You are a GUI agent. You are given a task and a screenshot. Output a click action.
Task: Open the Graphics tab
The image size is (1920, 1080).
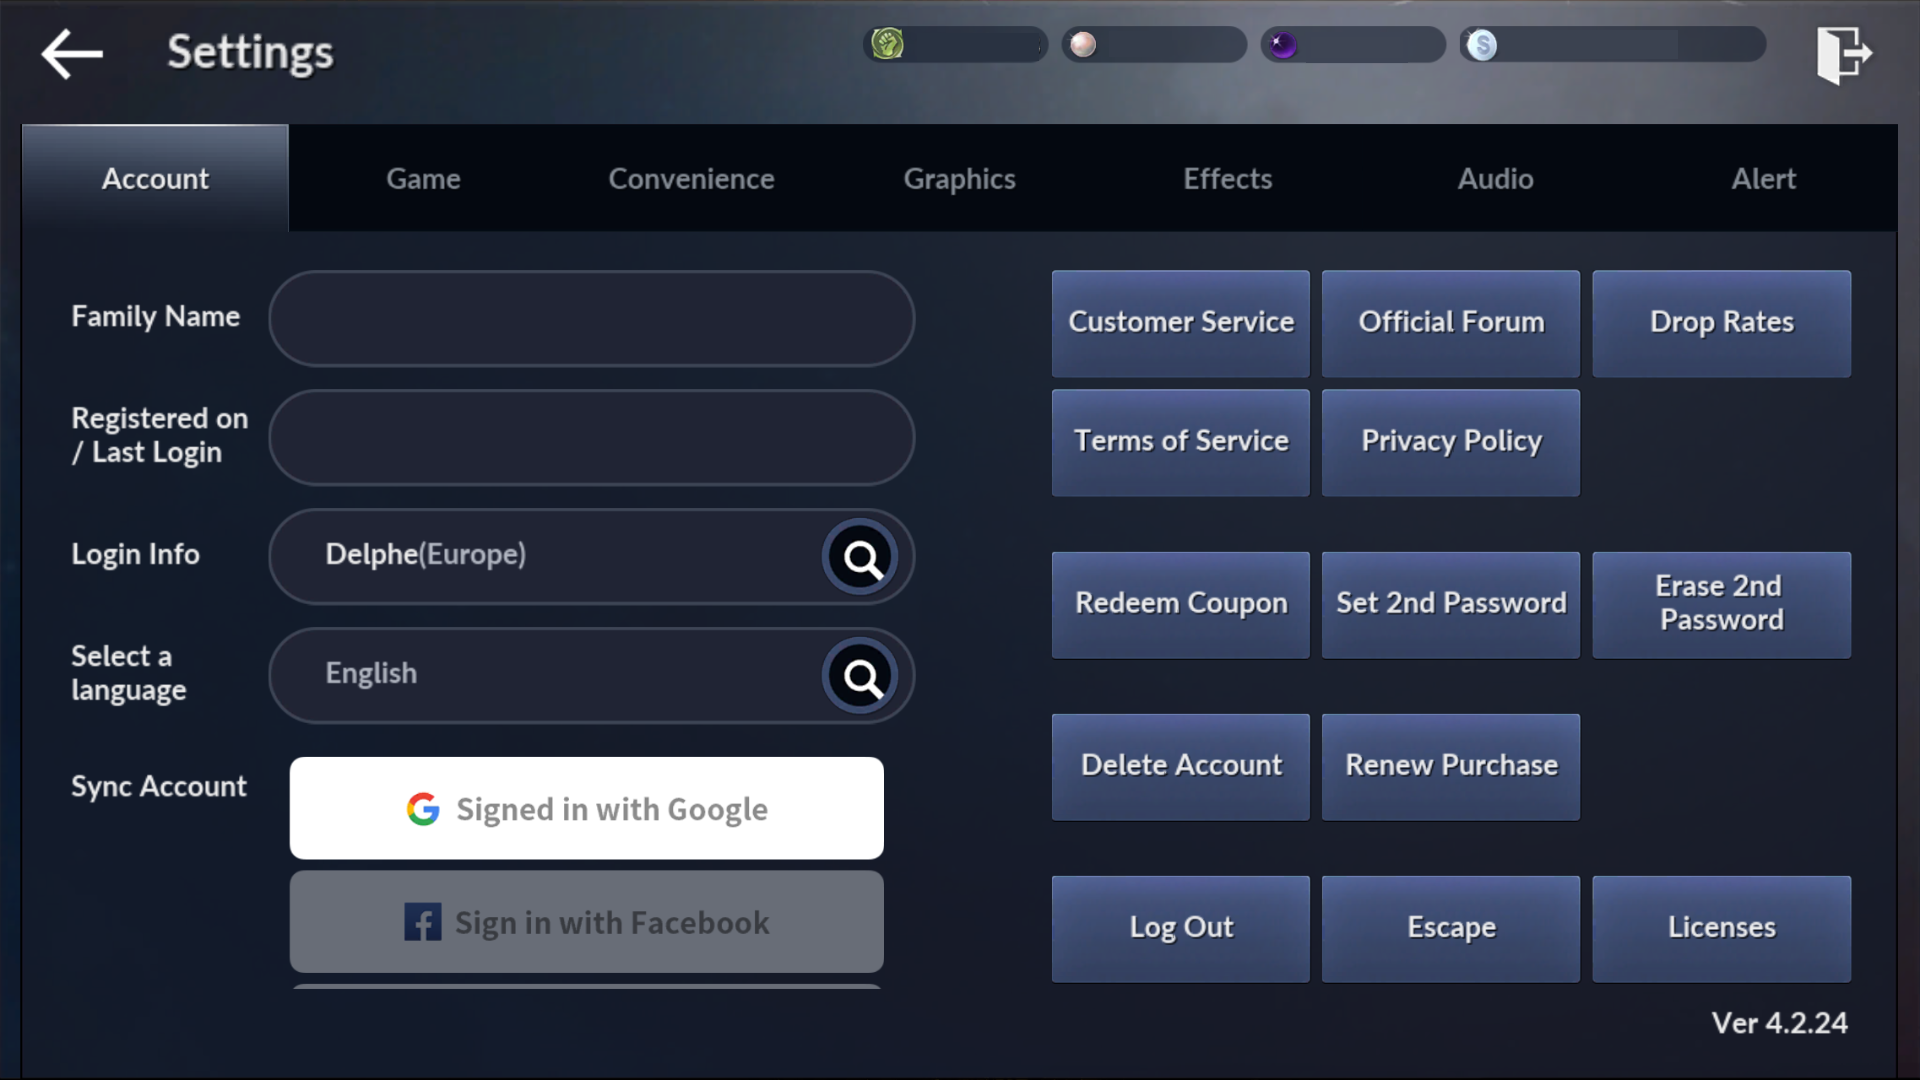(959, 178)
